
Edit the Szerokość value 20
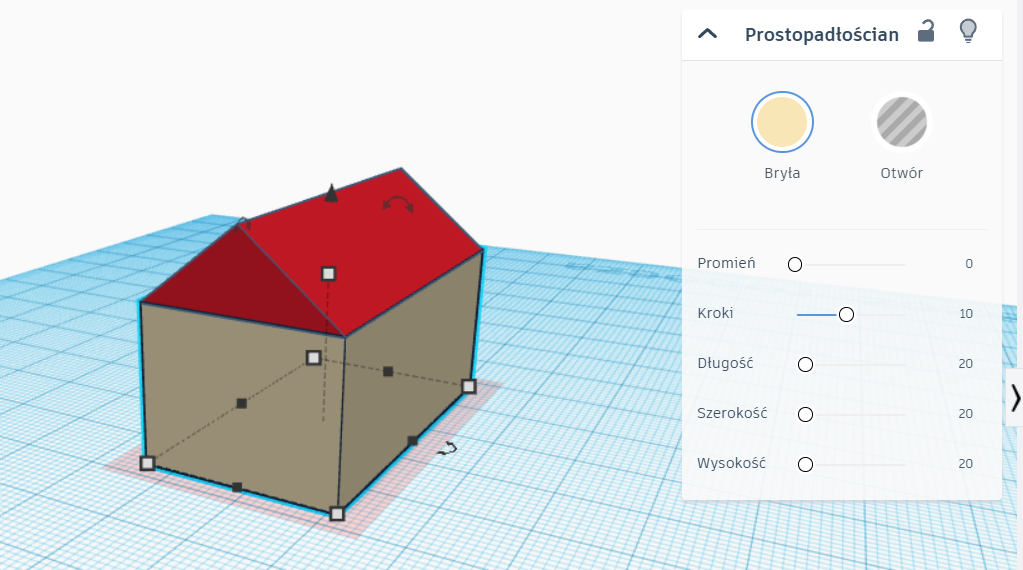click(966, 413)
